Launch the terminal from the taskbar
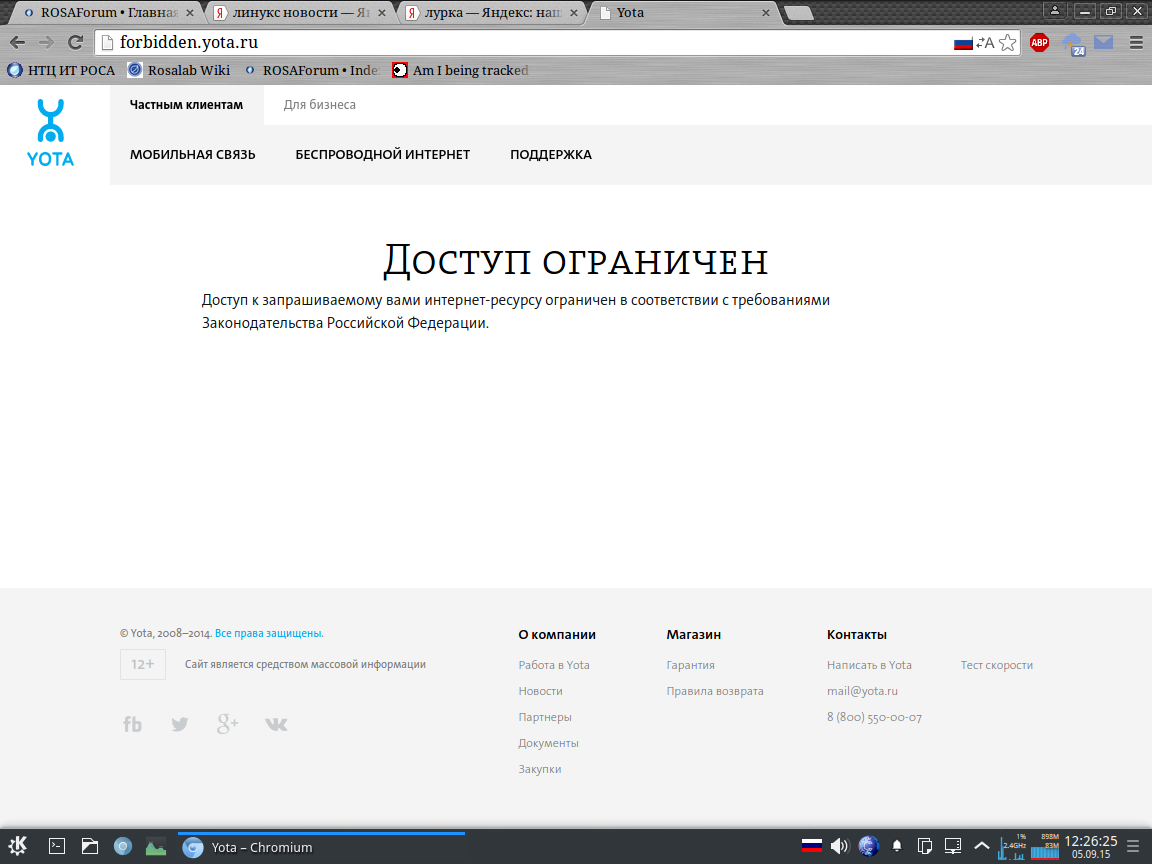This screenshot has height=864, width=1152. point(57,846)
